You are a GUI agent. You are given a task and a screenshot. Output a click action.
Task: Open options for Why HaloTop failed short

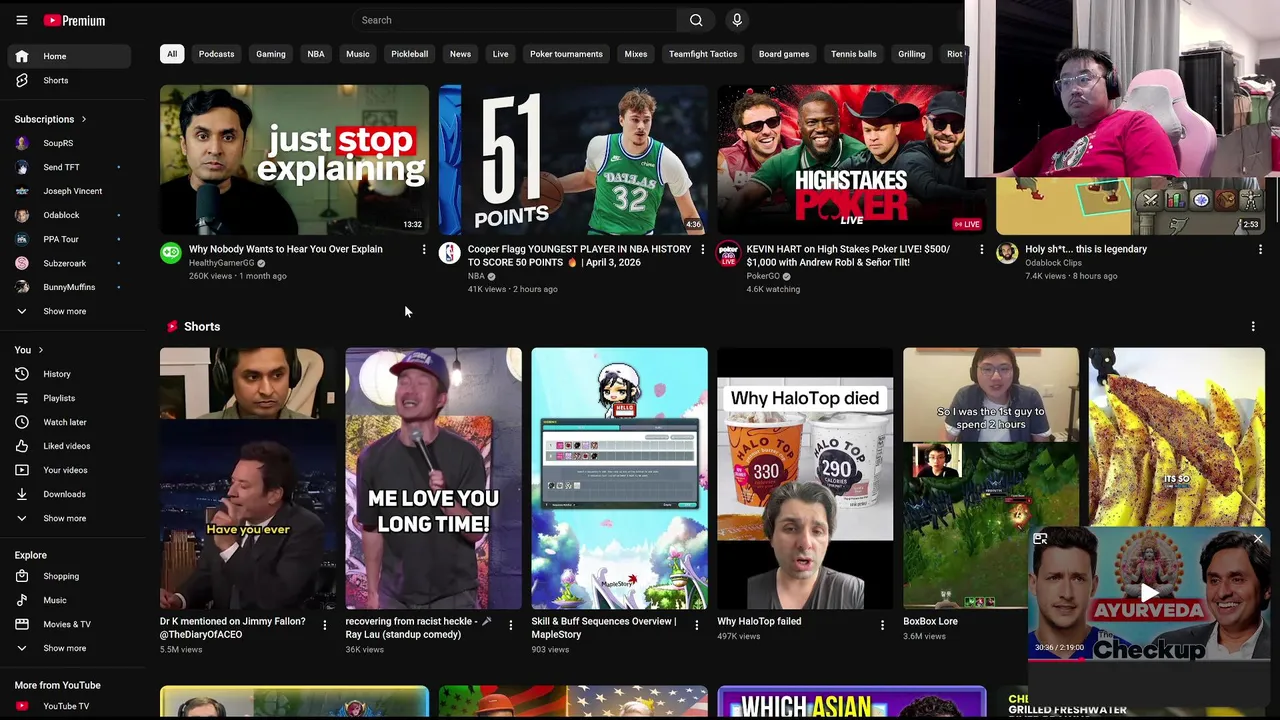click(882, 625)
